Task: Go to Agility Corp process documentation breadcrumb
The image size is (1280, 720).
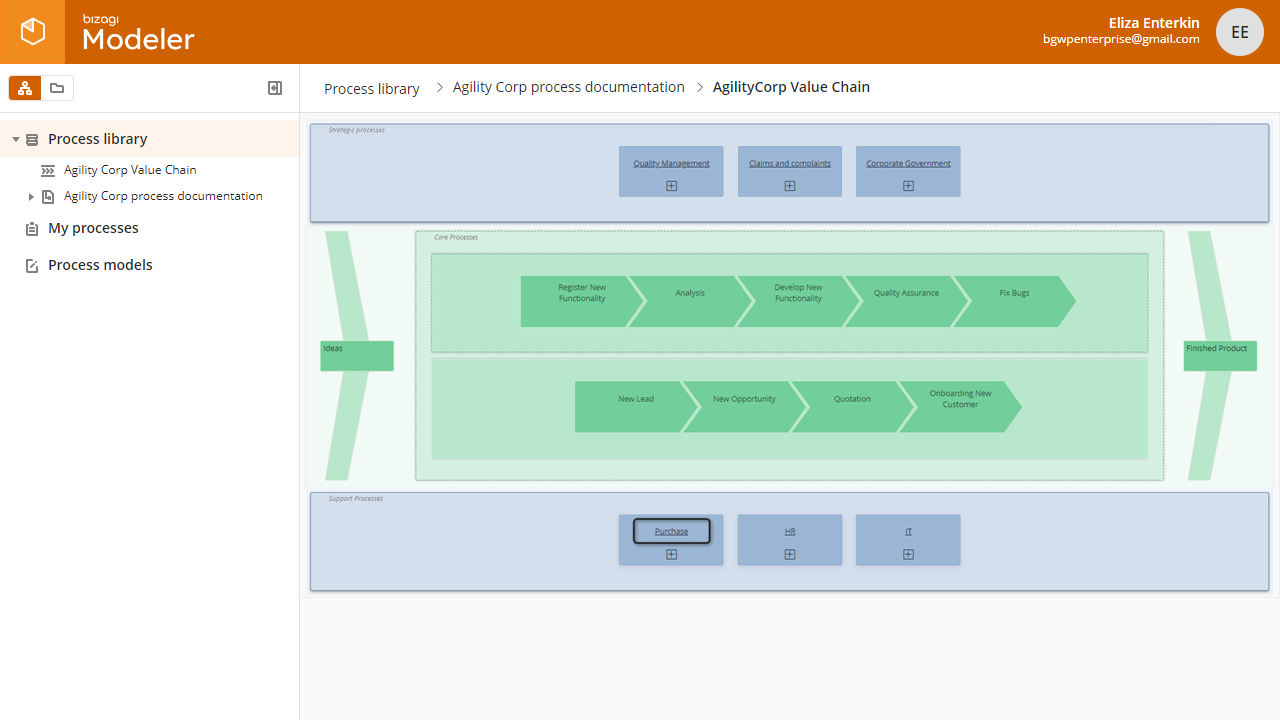Action: click(x=569, y=87)
